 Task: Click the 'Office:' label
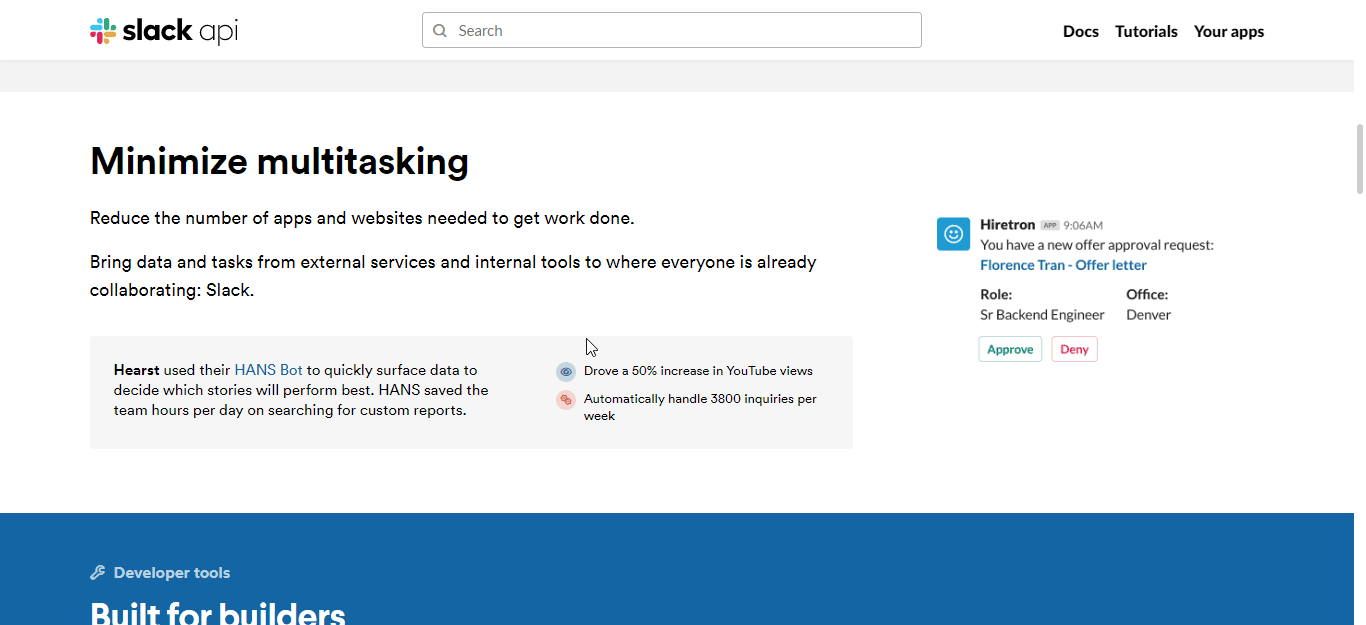point(1147,295)
